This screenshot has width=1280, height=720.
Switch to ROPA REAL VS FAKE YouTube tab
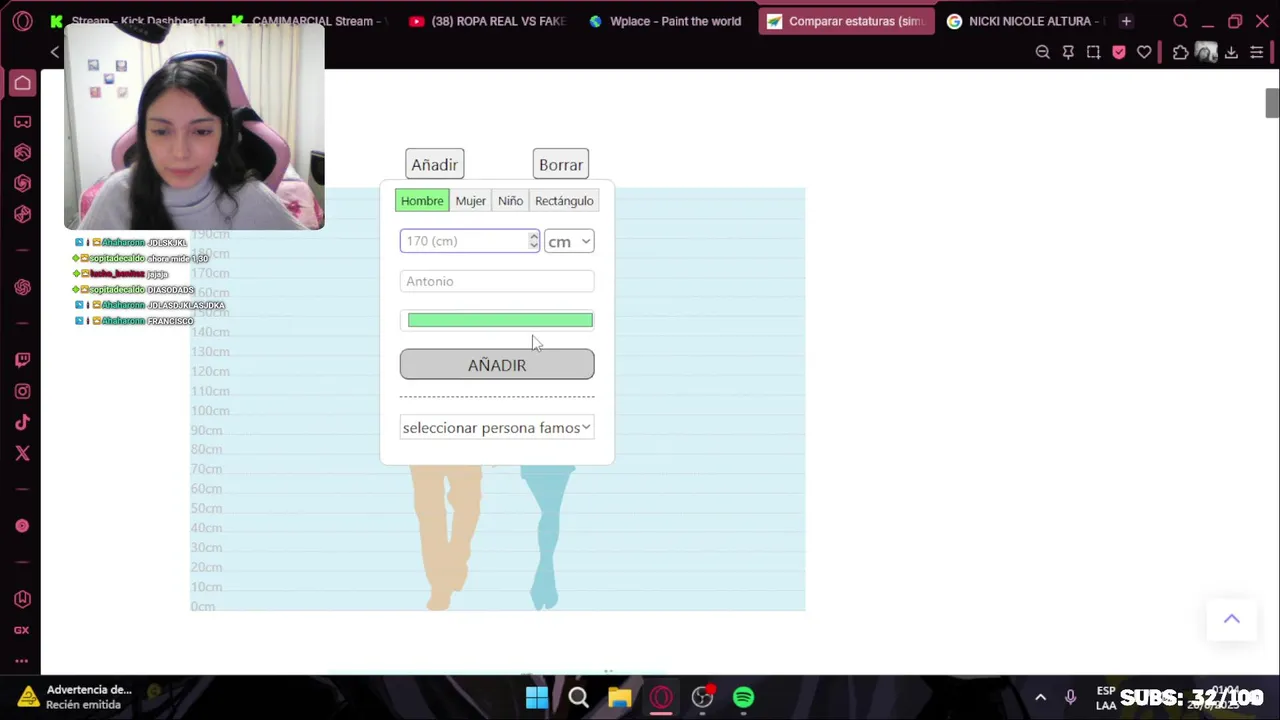(x=489, y=21)
